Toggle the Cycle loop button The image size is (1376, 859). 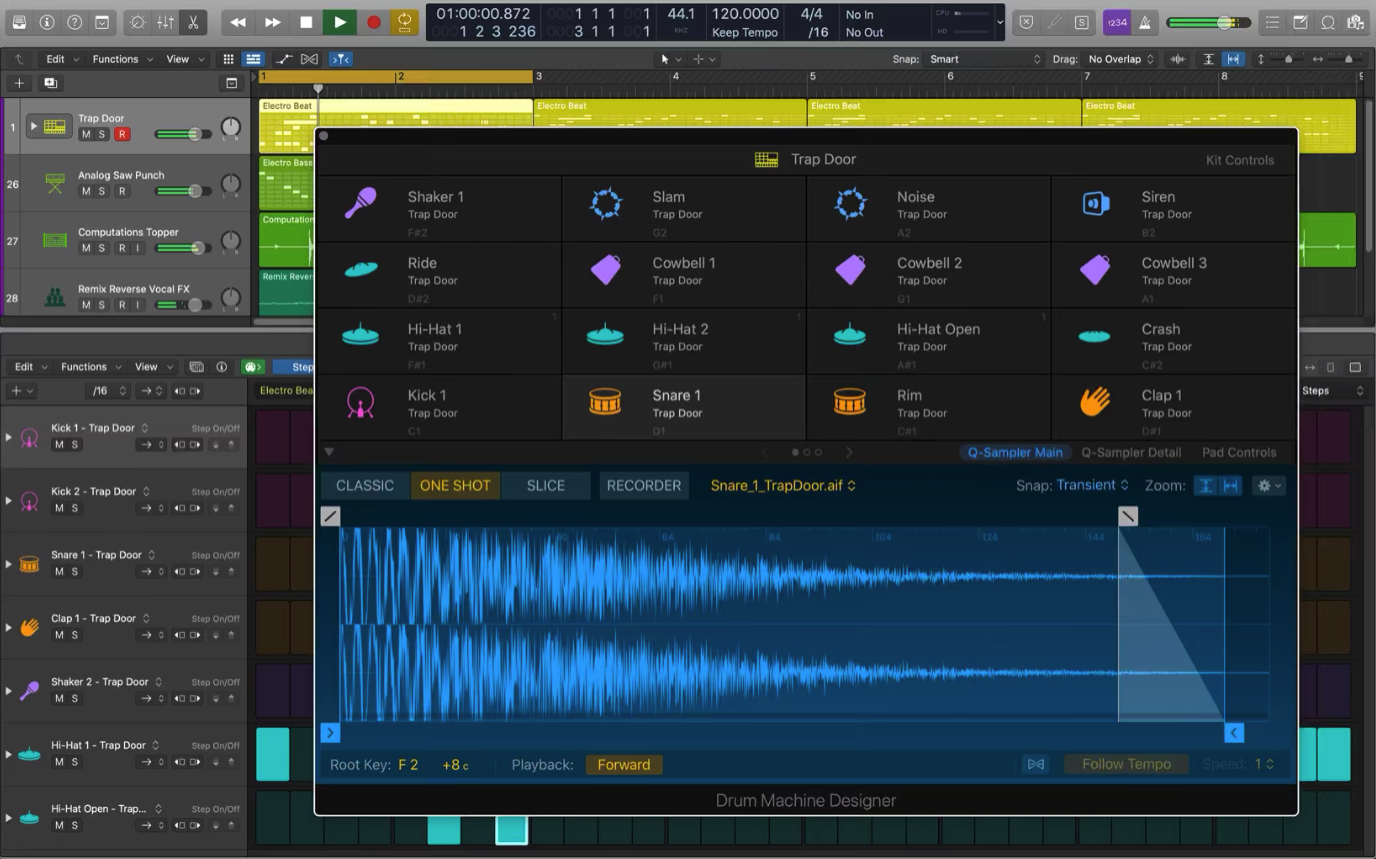point(405,22)
